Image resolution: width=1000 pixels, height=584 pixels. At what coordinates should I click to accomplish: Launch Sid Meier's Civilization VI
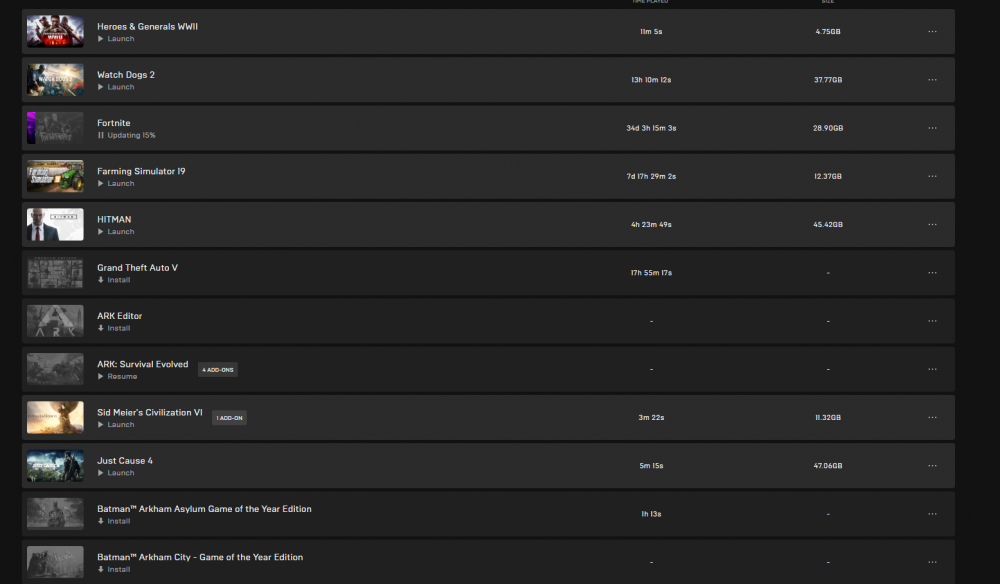point(115,425)
